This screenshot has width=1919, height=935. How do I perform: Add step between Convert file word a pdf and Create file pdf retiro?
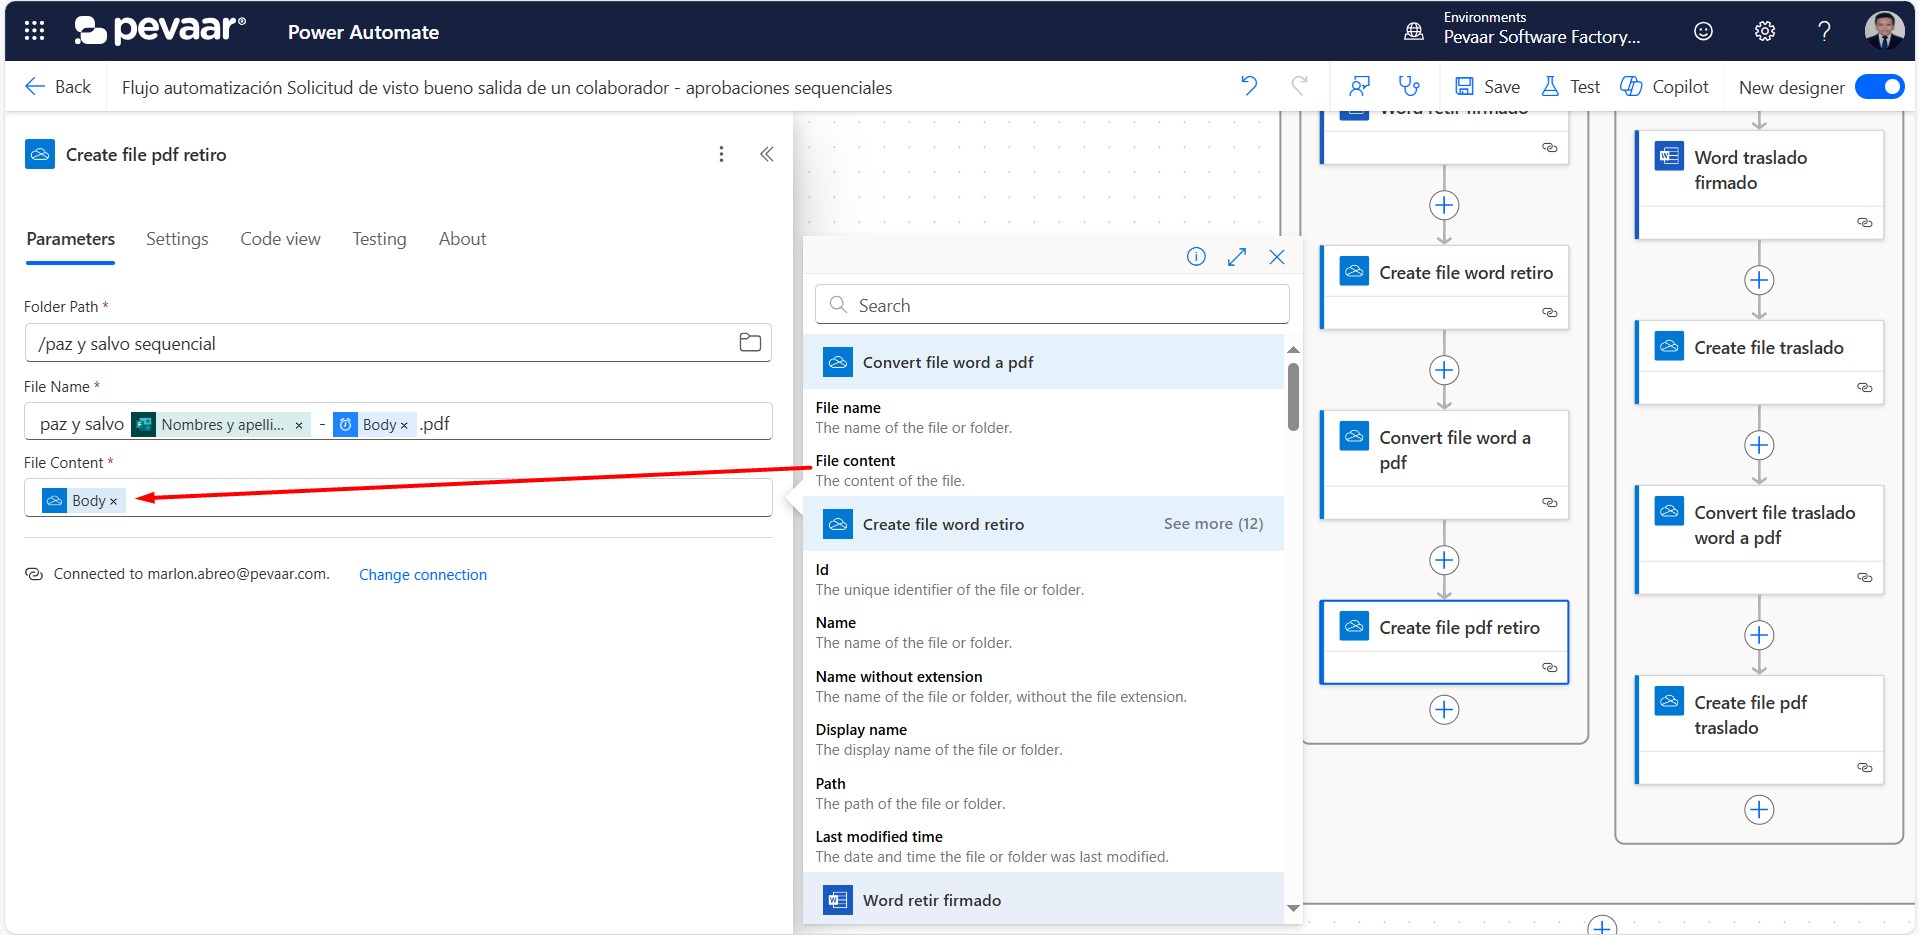[x=1444, y=560]
